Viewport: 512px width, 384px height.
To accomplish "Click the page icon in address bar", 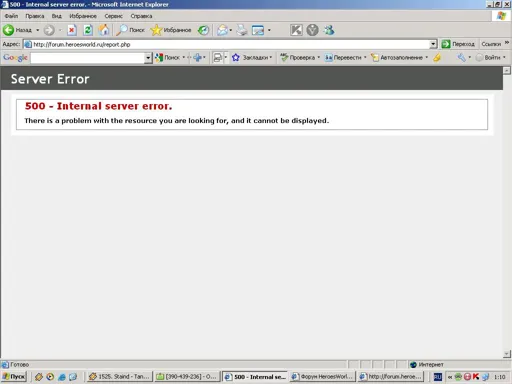I will [x=28, y=44].
